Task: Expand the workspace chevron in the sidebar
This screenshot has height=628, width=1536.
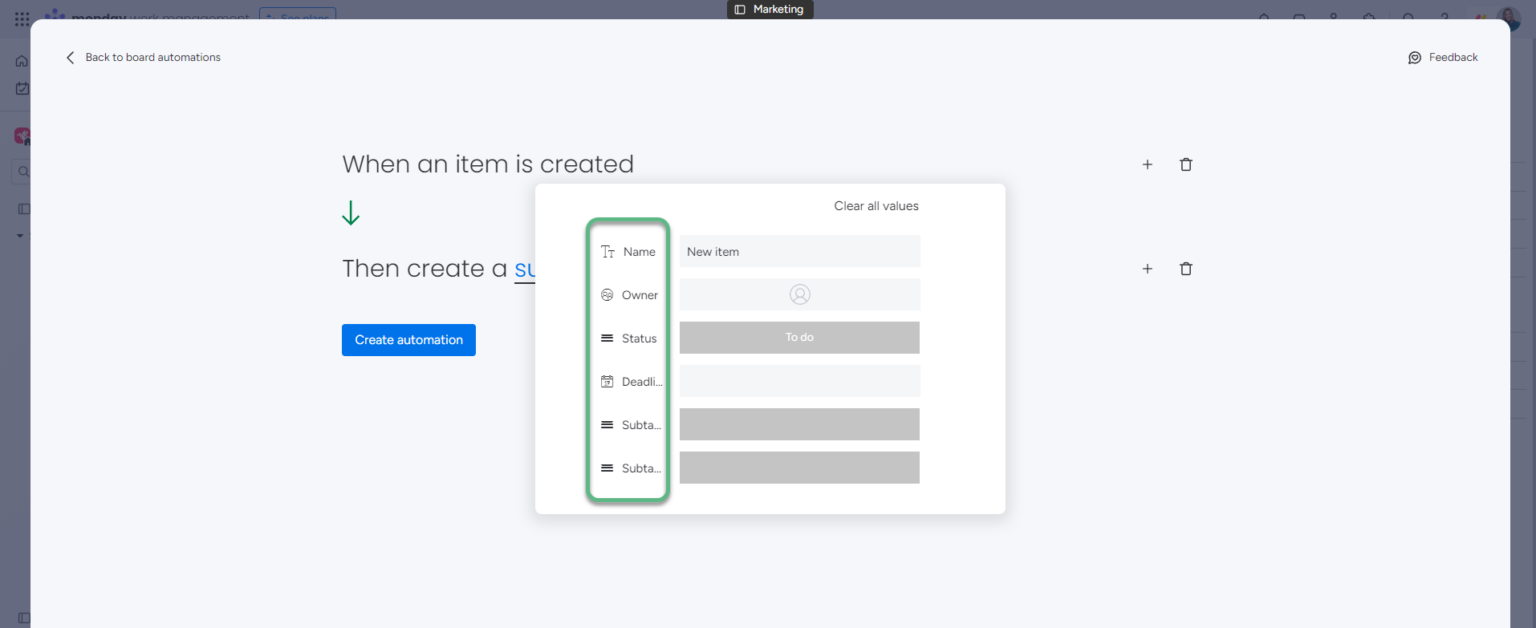Action: tap(18, 235)
